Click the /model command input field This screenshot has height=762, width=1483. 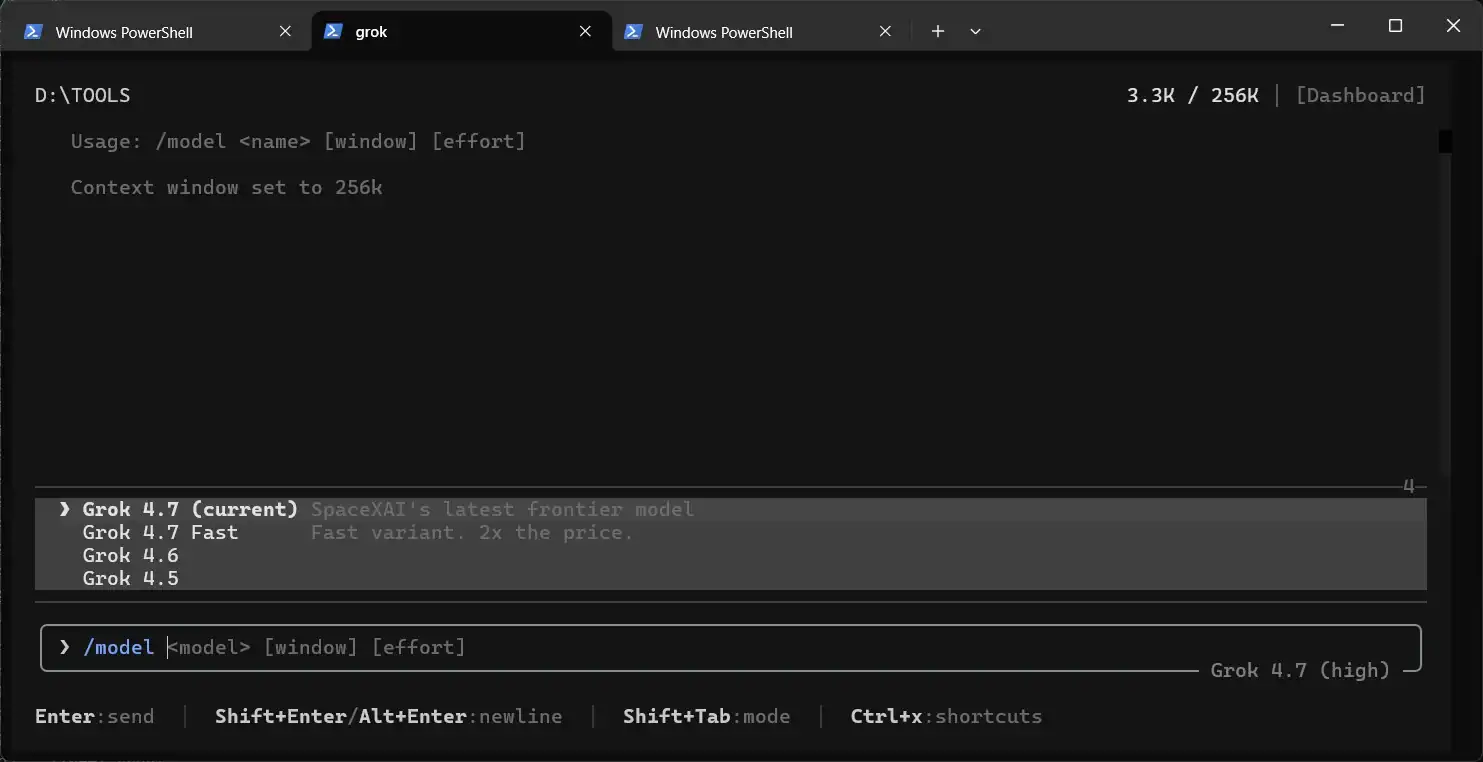click(730, 647)
